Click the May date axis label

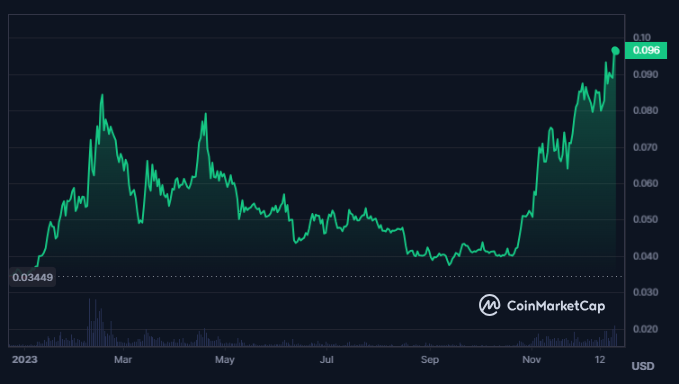click(225, 359)
